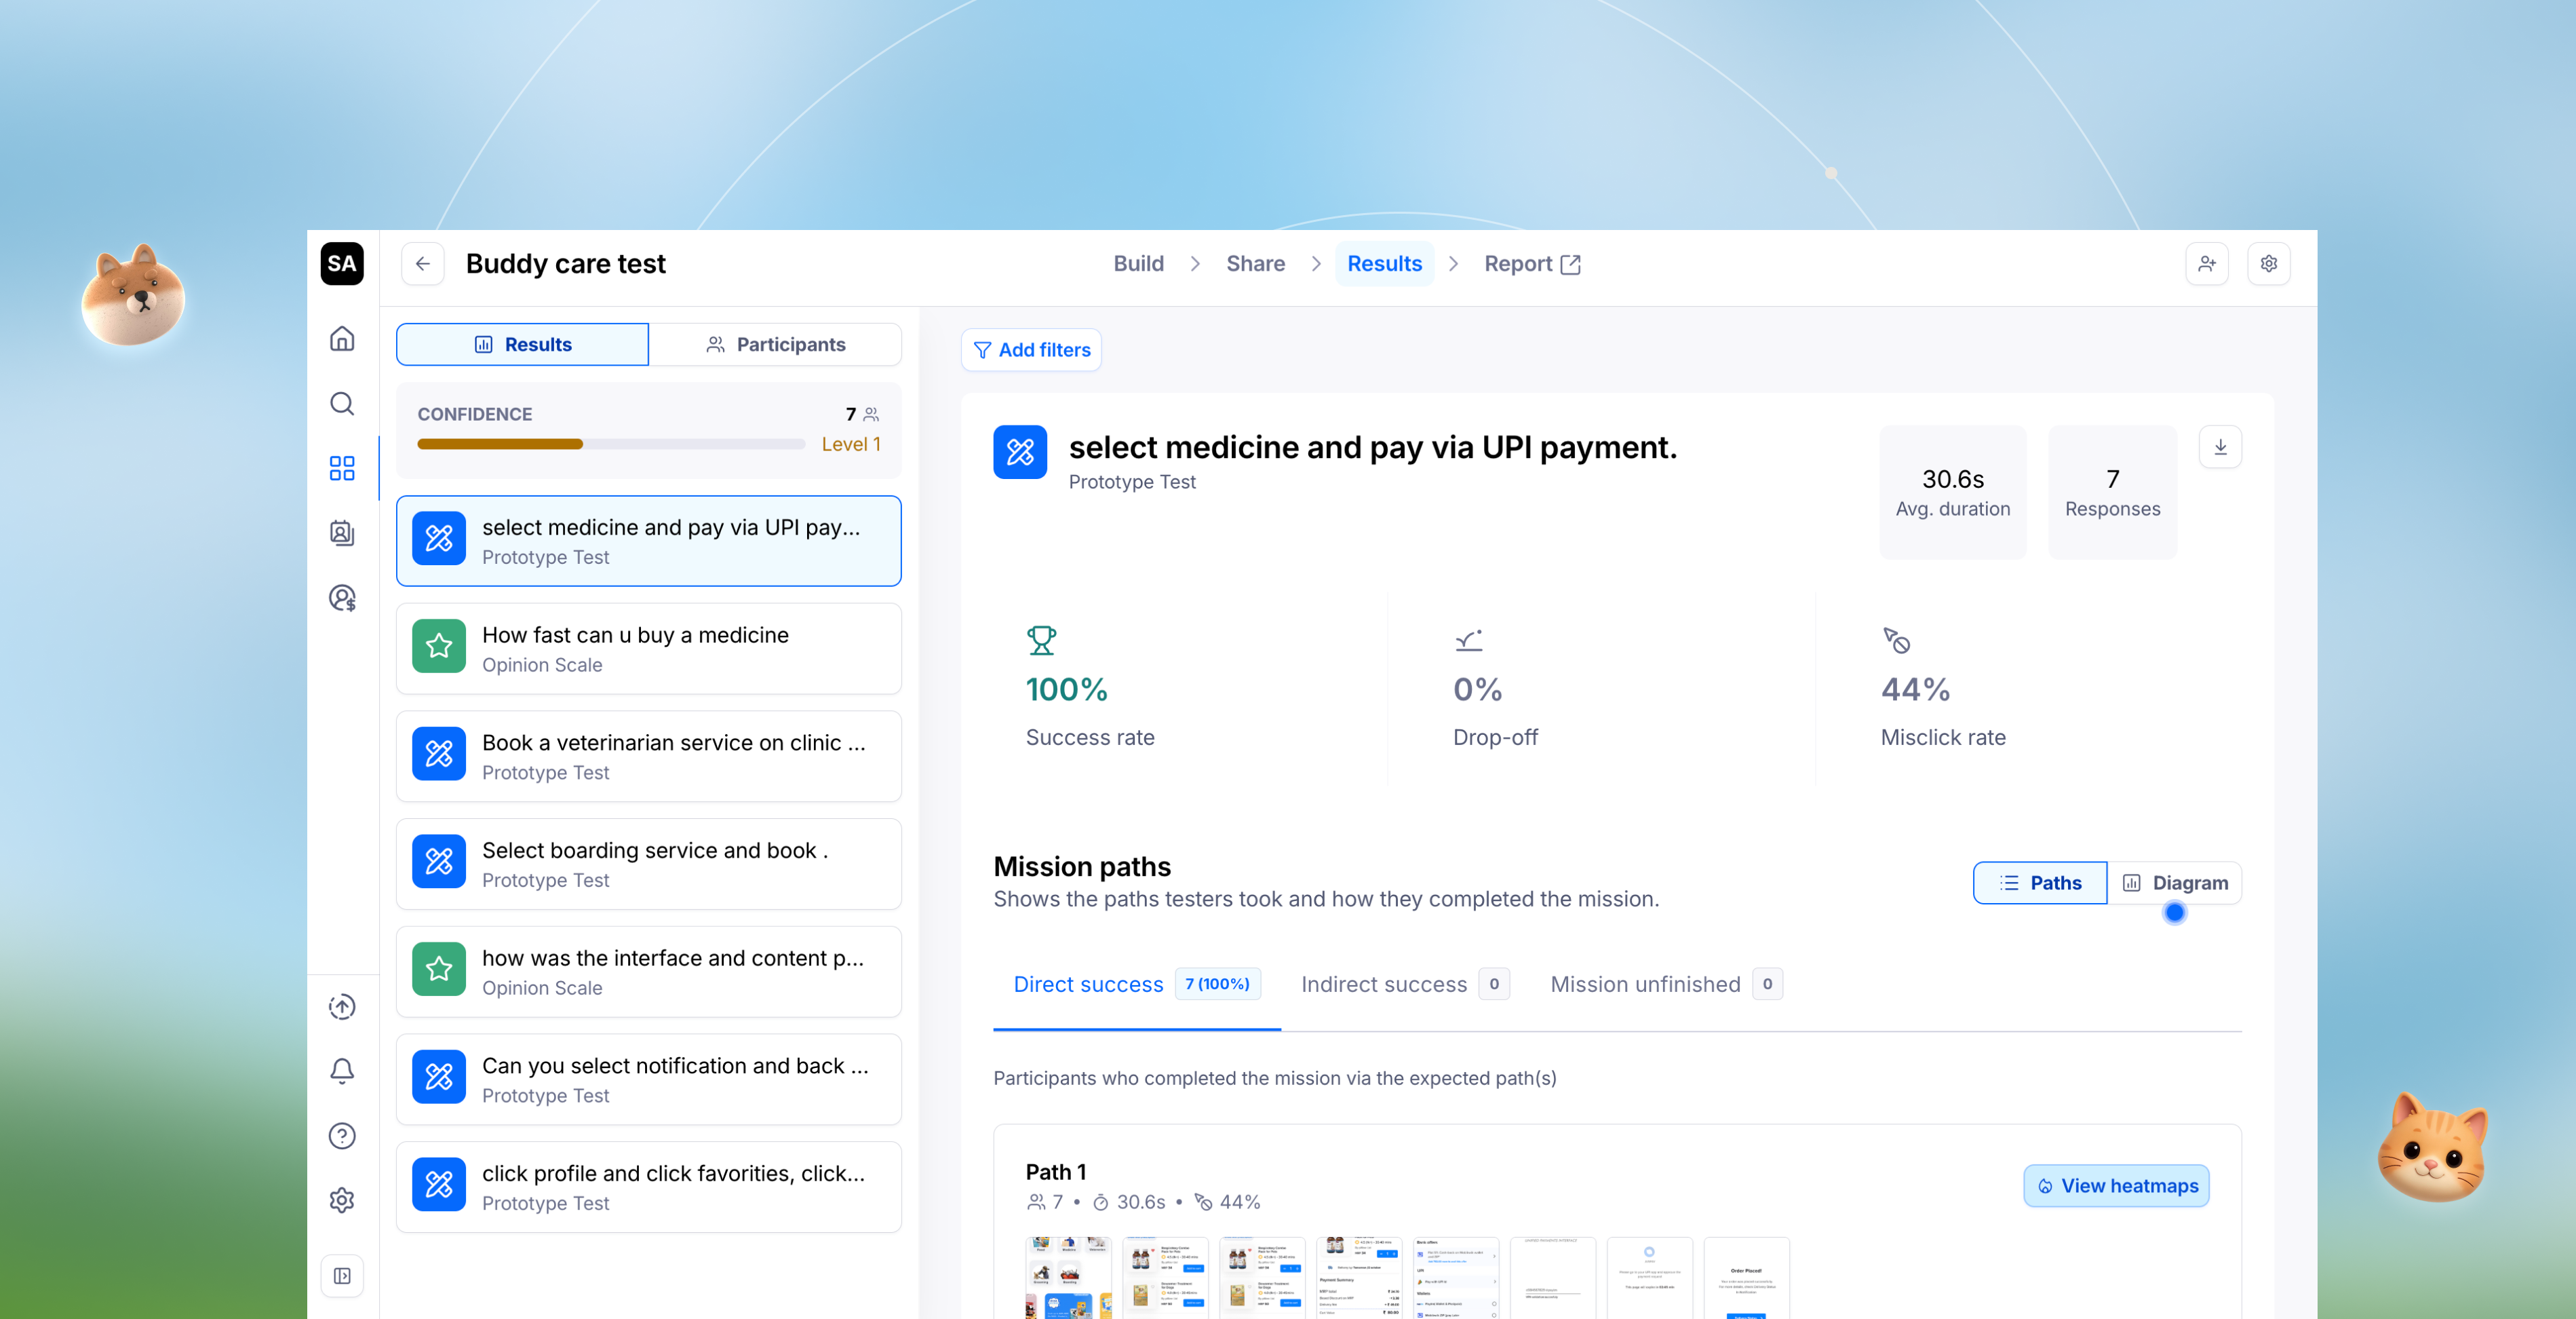The image size is (2576, 1319).
Task: Click the Confidence level progress bar
Action: [x=611, y=444]
